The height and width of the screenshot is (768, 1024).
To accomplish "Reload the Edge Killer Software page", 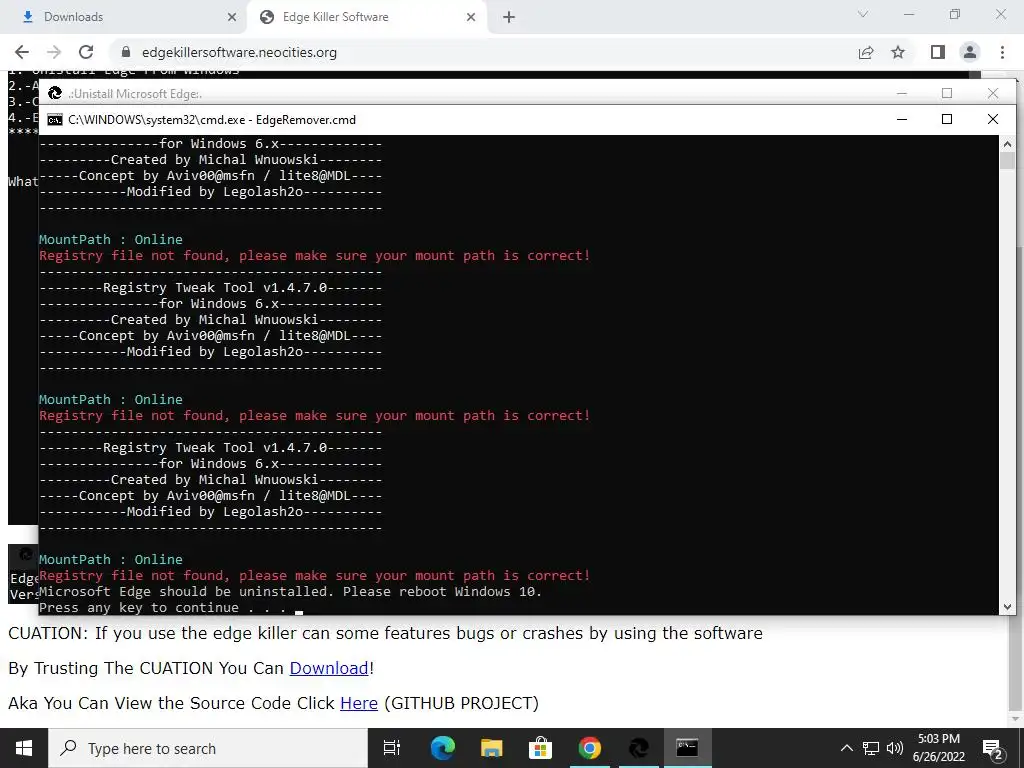I will (86, 52).
